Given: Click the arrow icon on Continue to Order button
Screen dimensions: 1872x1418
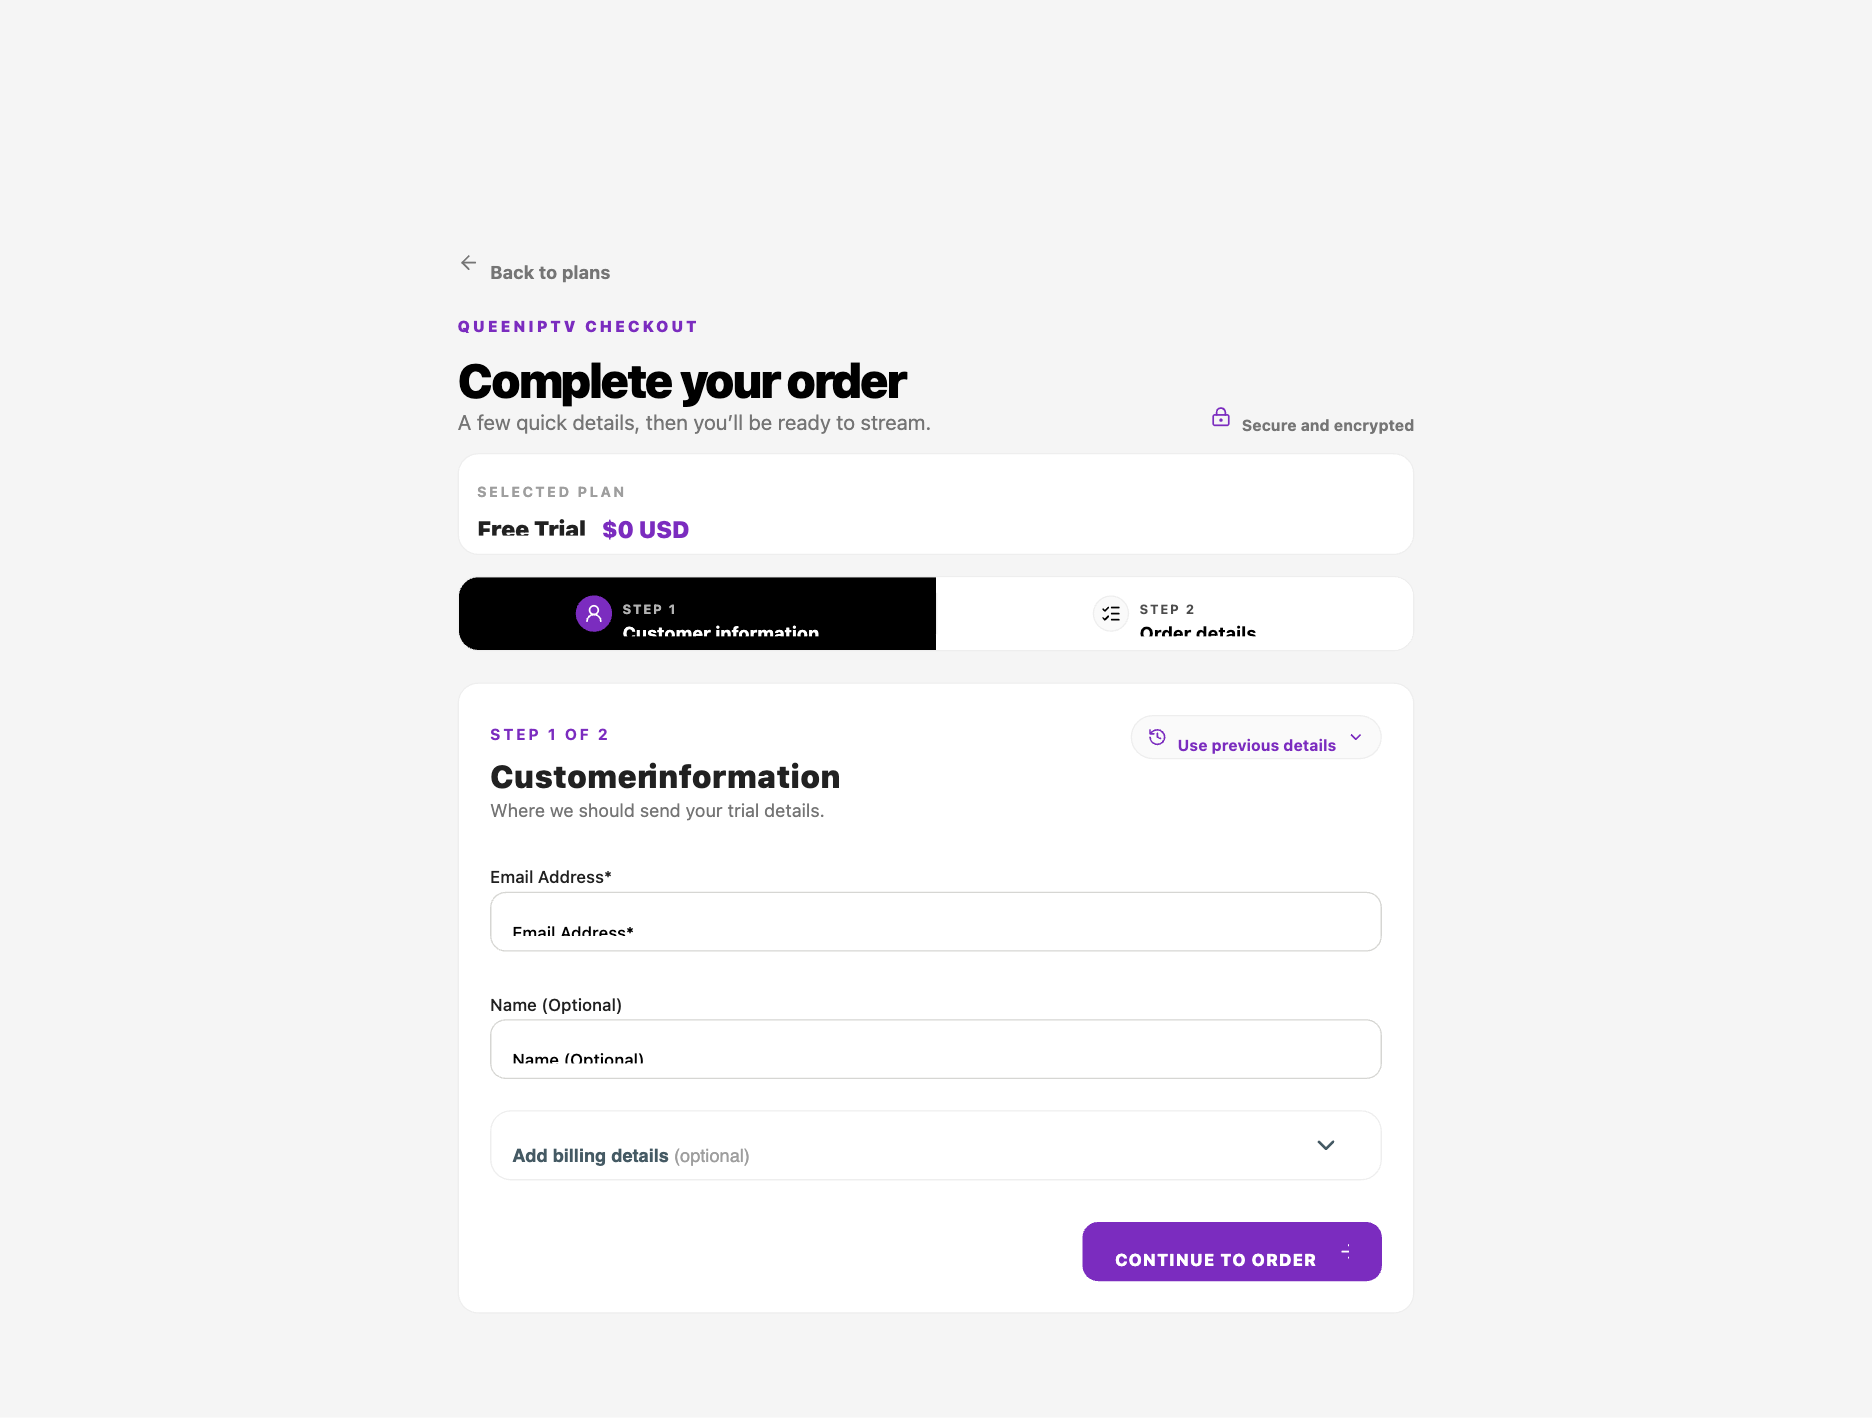Looking at the screenshot, I should point(1346,1251).
